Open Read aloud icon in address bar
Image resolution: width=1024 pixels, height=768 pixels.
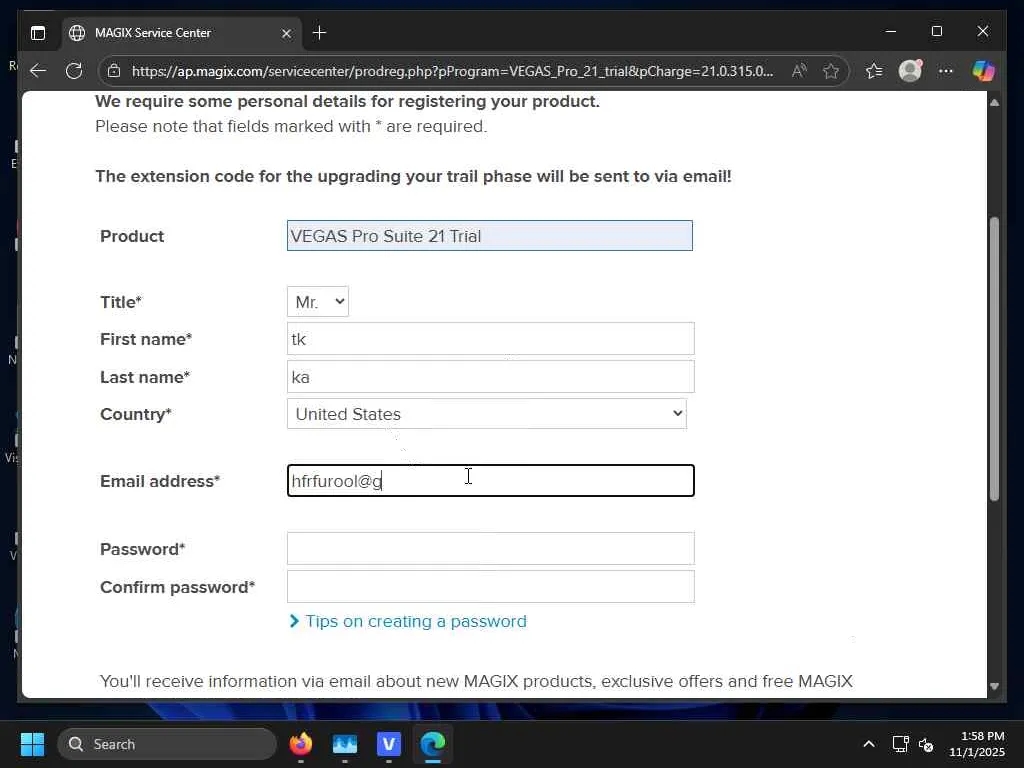(x=799, y=71)
